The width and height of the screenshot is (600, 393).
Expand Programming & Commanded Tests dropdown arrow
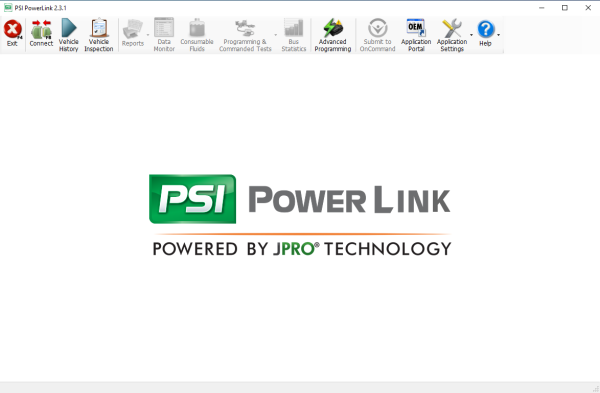tap(276, 35)
